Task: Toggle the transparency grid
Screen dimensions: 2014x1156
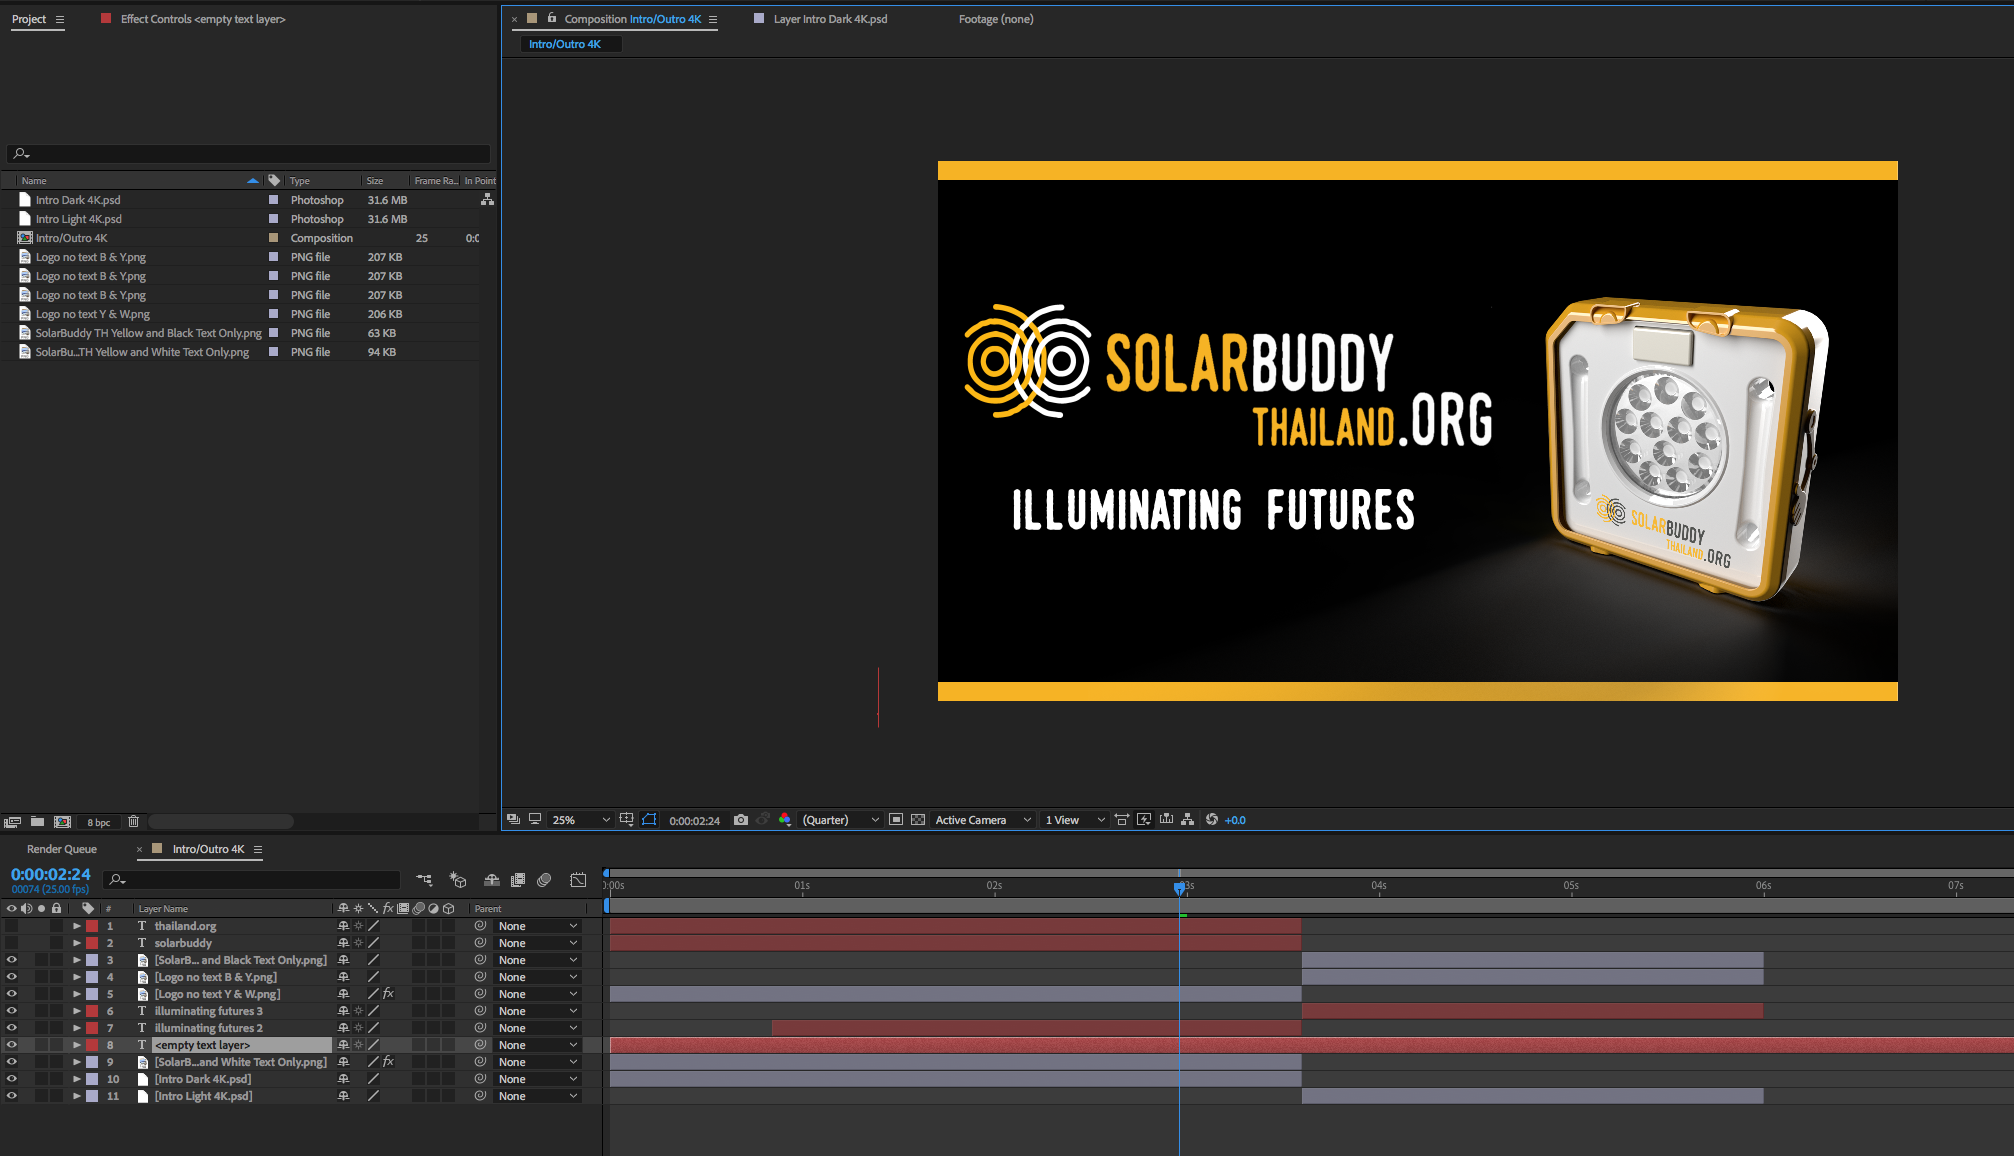Action: (917, 820)
